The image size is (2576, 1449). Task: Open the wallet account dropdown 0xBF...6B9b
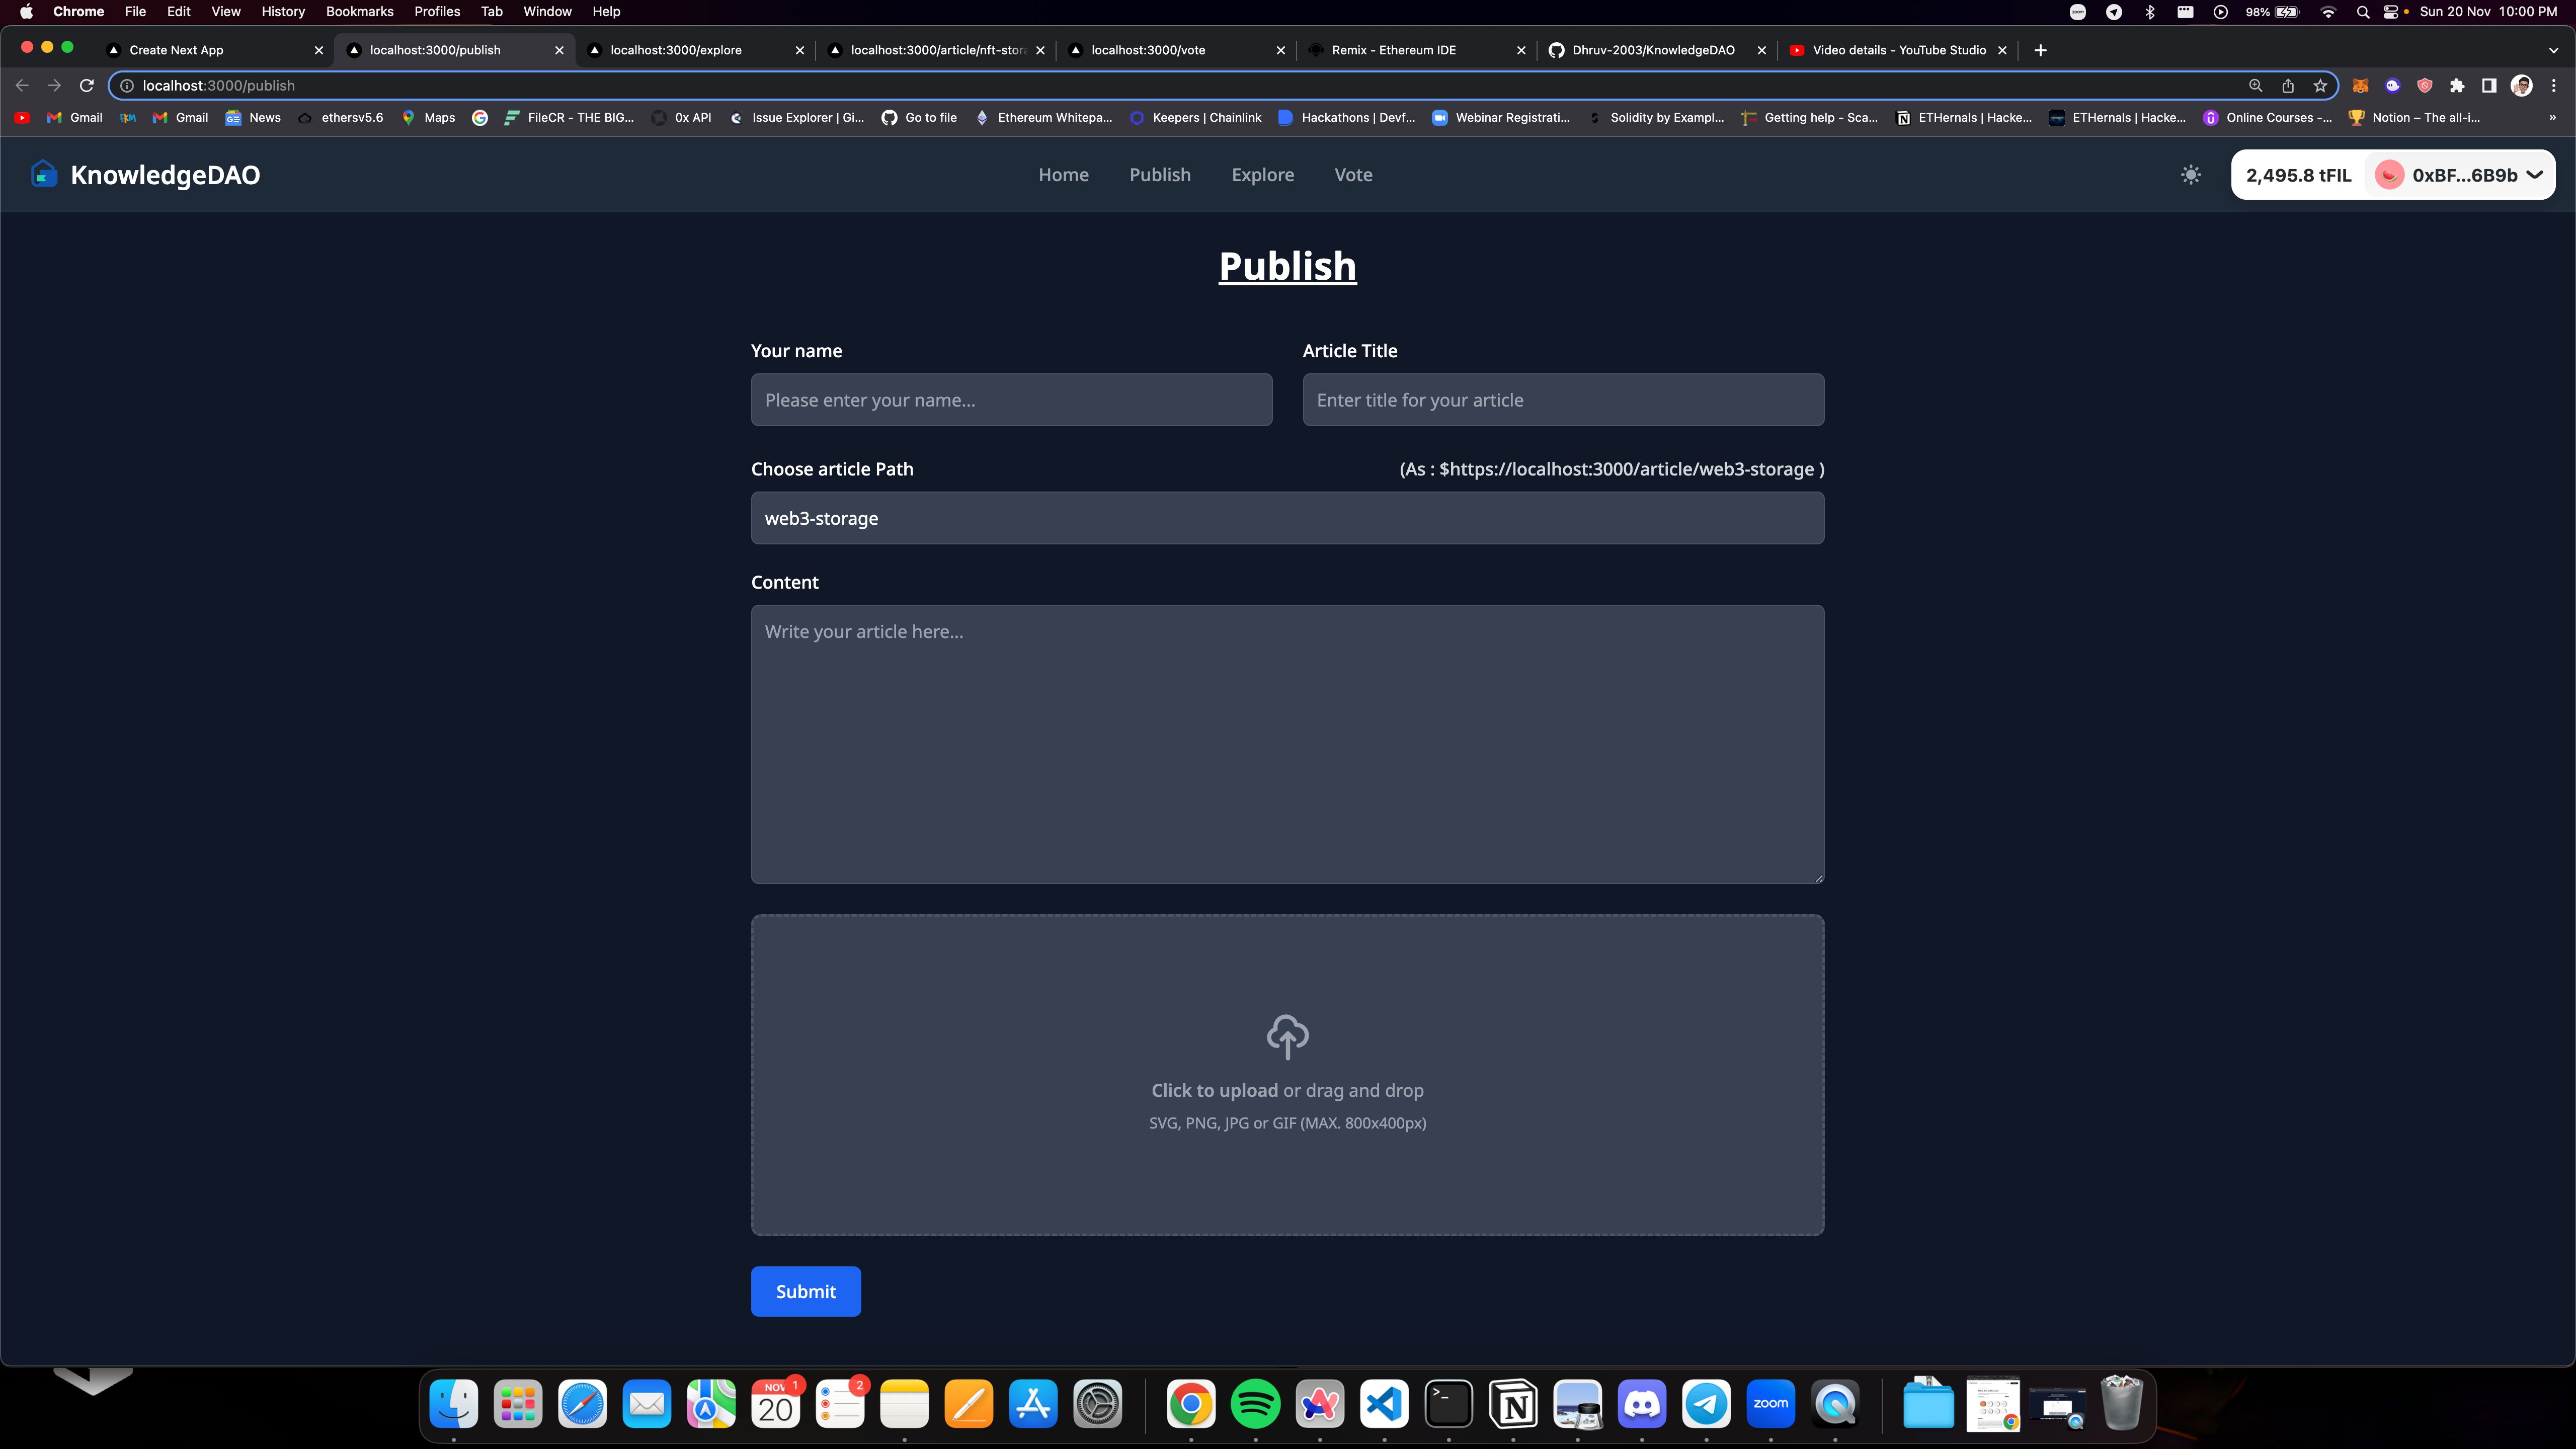click(2460, 175)
